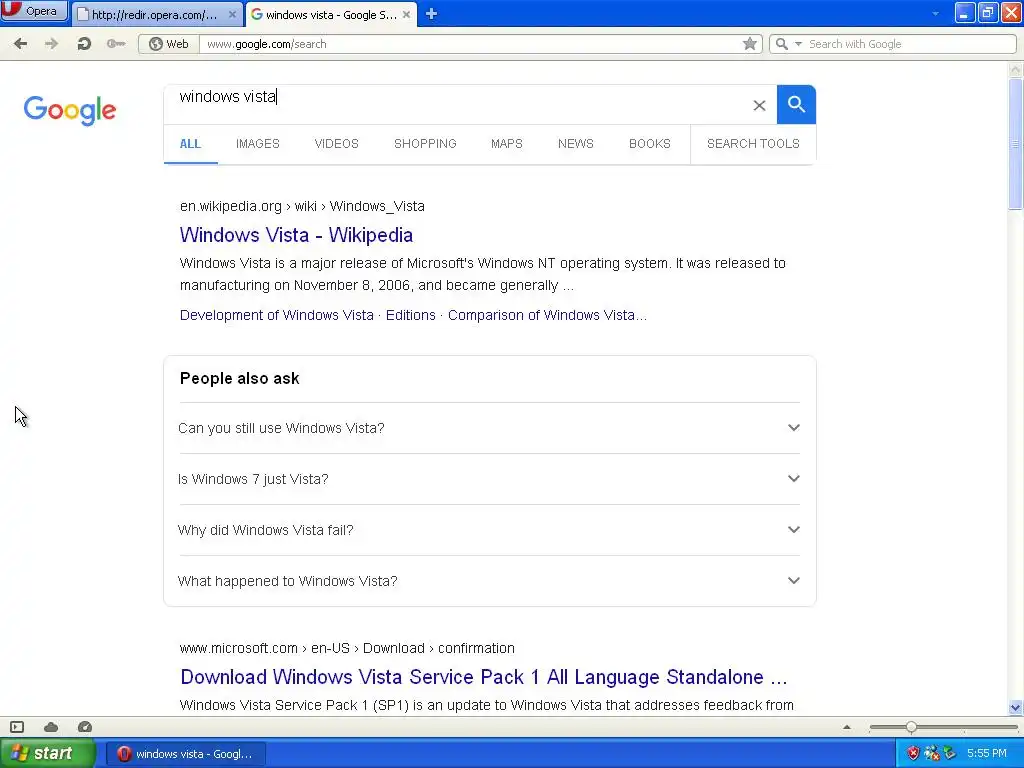Click the middle system tray icon

point(931,754)
